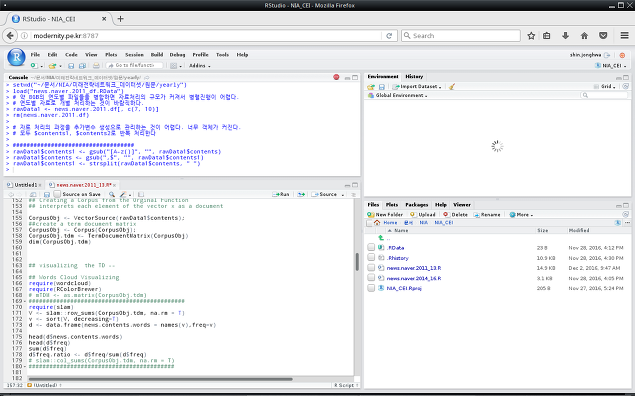
Task: Click the Home folder icon in Files breadcrumb
Action: (377, 223)
